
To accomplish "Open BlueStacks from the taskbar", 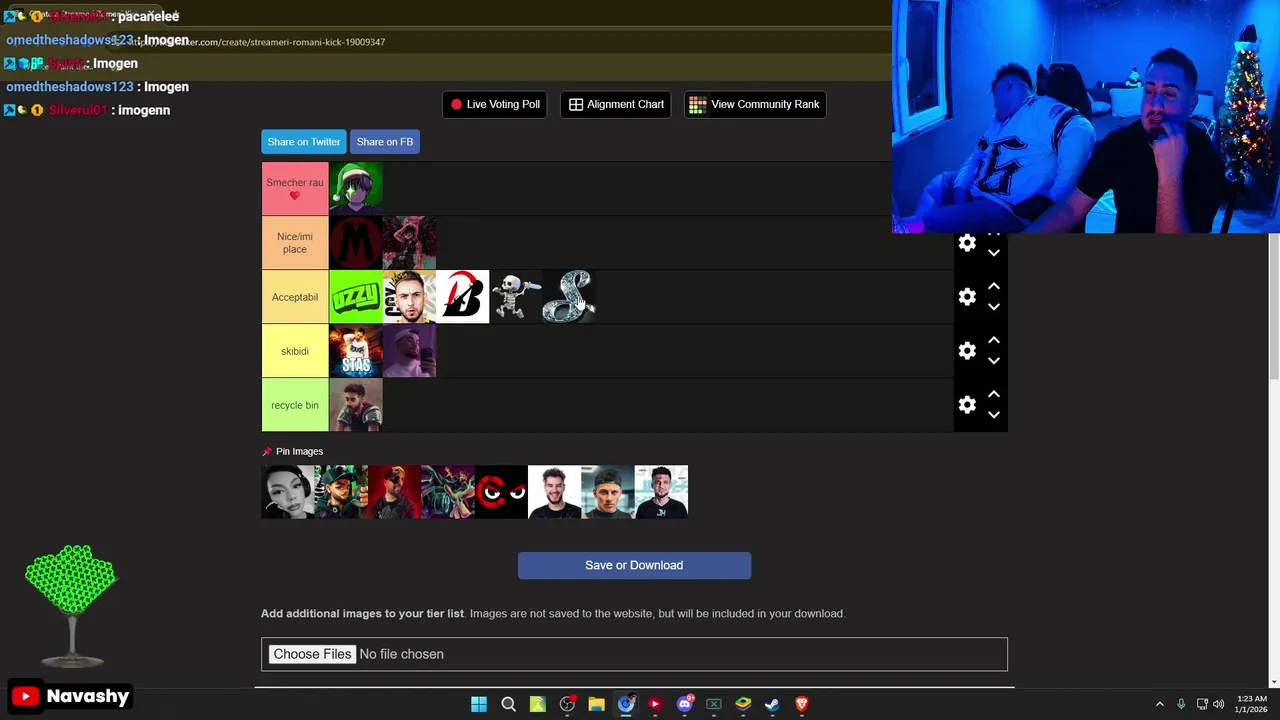I will point(743,704).
